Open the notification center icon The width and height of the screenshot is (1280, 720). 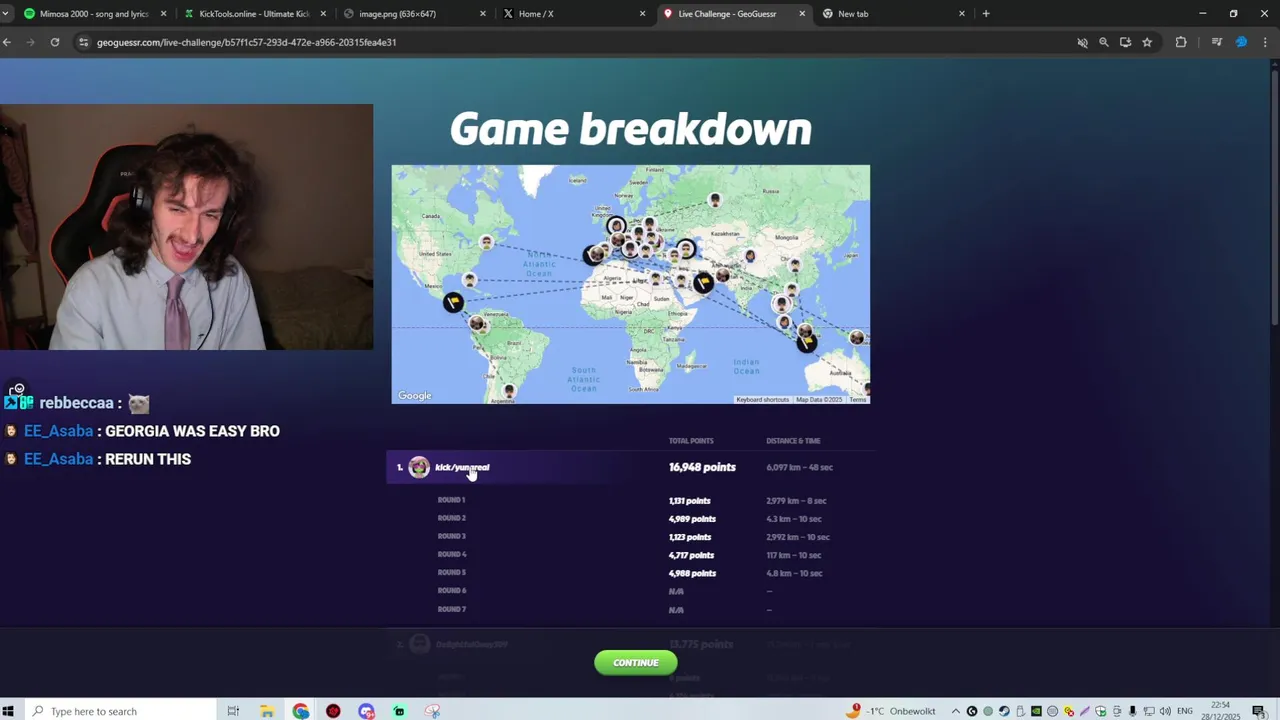click(1259, 711)
